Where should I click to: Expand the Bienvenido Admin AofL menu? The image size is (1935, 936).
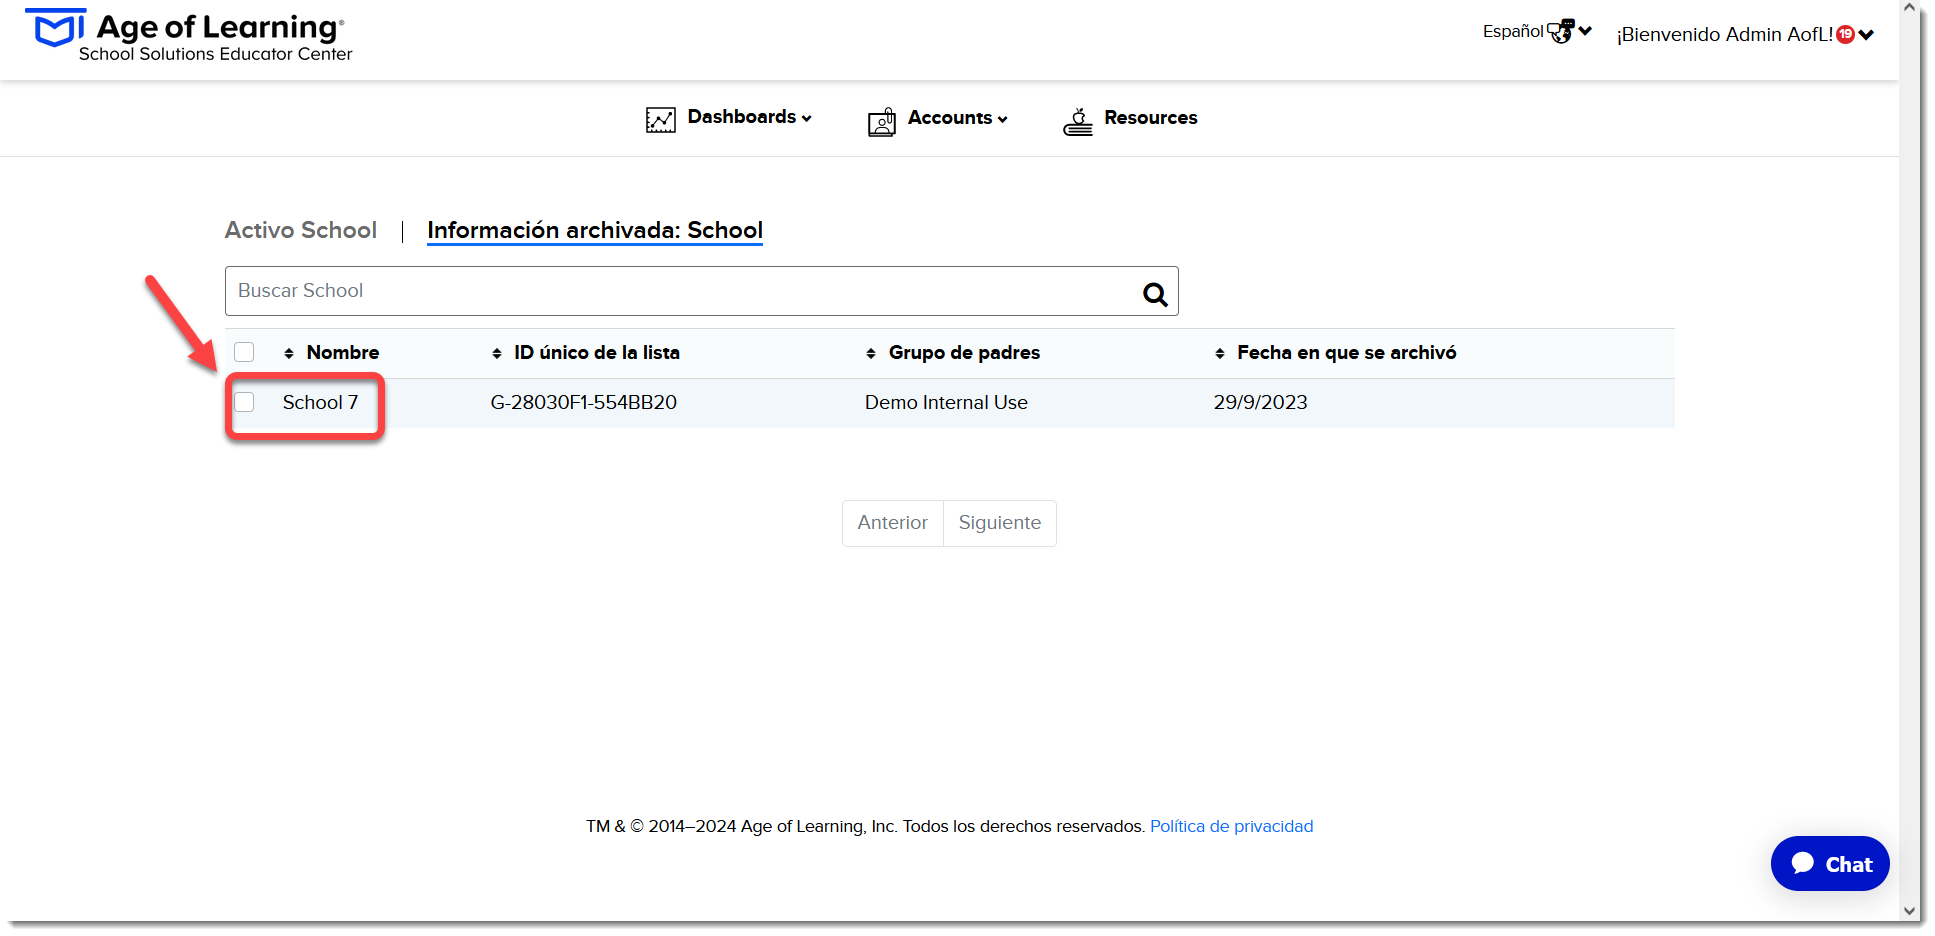point(1745,34)
